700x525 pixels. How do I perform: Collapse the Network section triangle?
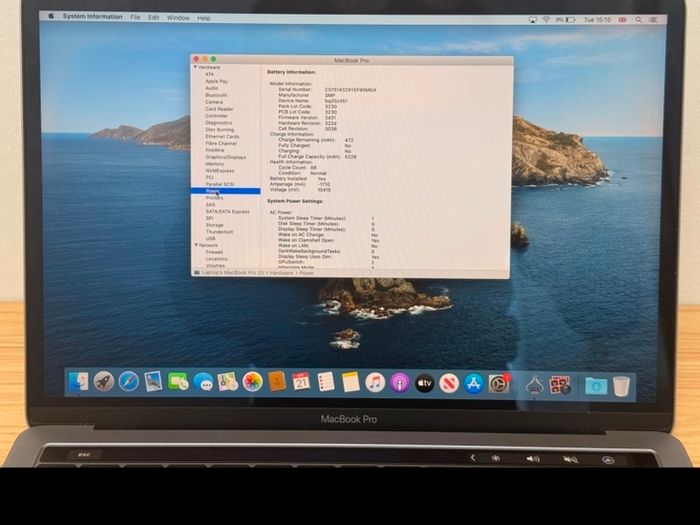pos(196,245)
